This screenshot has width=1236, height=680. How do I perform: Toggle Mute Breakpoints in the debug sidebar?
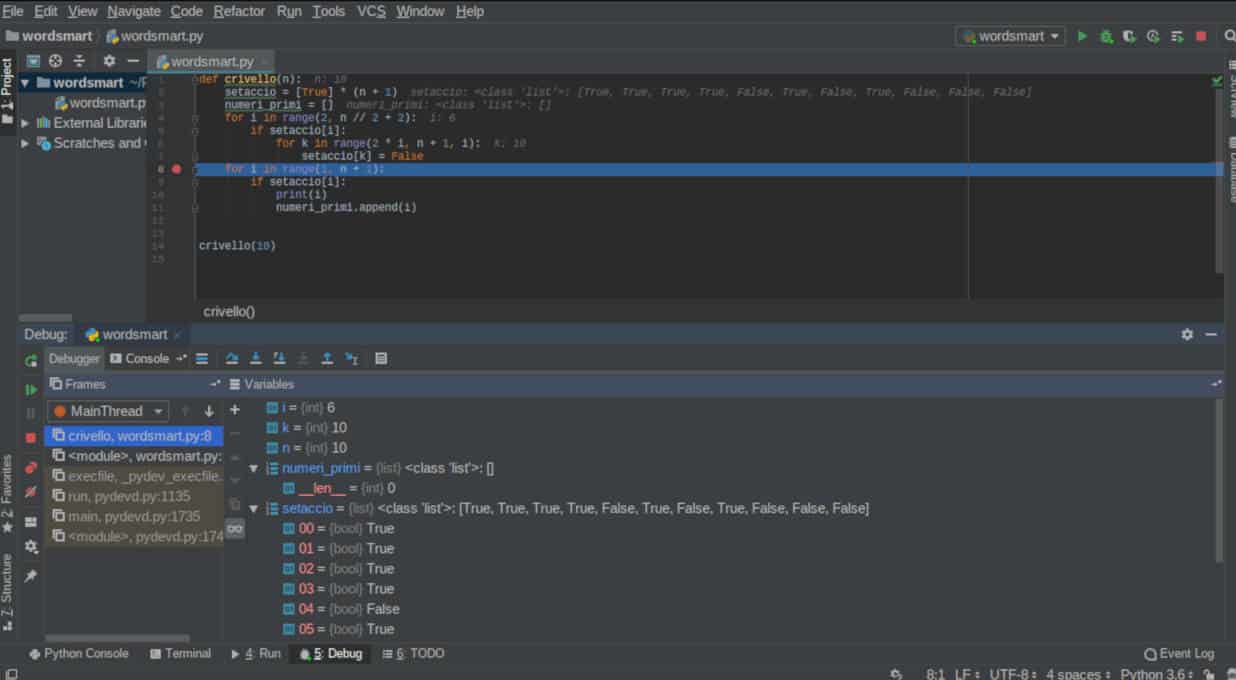coord(31,492)
